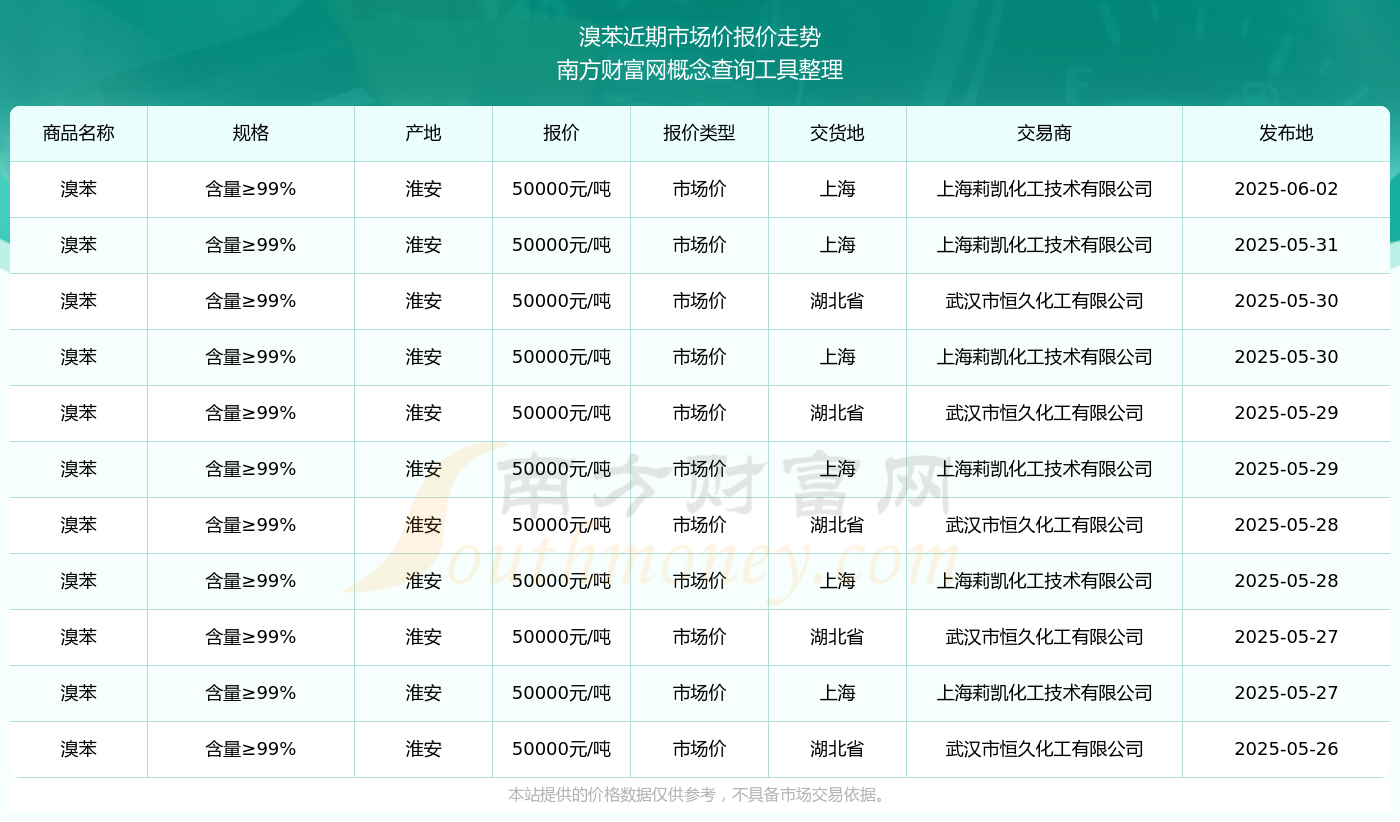Select the 发布地 column header
This screenshot has height=822, width=1400.
pos(1287,133)
